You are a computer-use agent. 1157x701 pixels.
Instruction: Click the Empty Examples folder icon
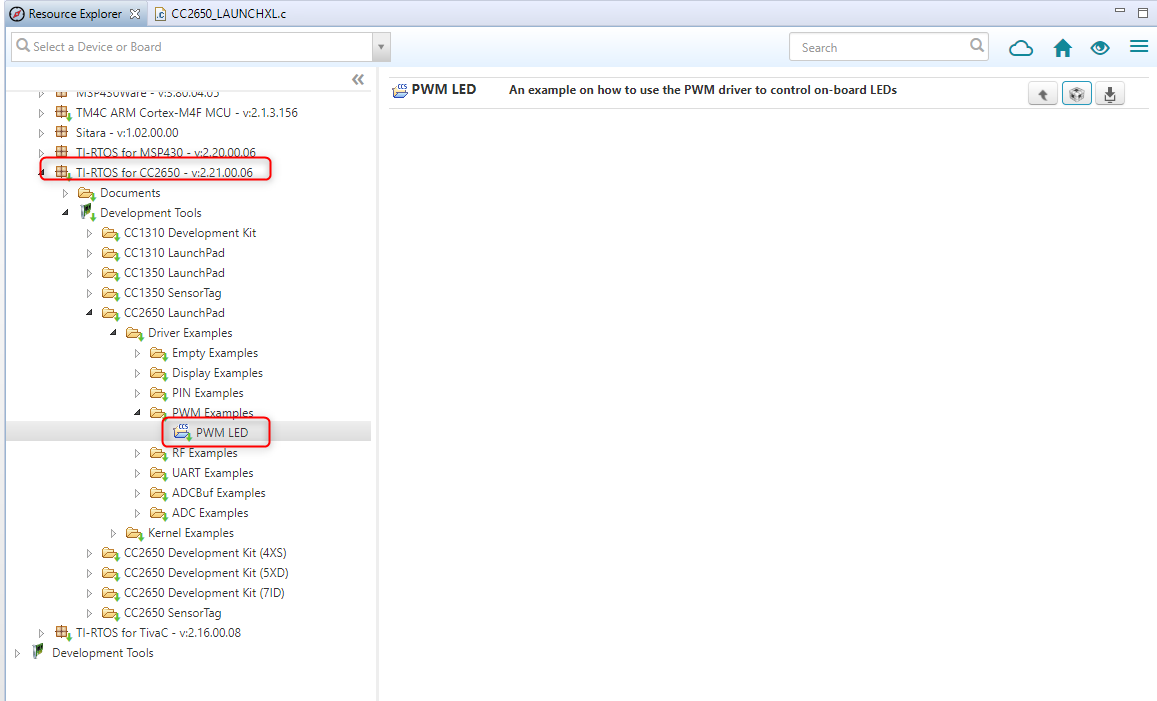[x=159, y=353]
